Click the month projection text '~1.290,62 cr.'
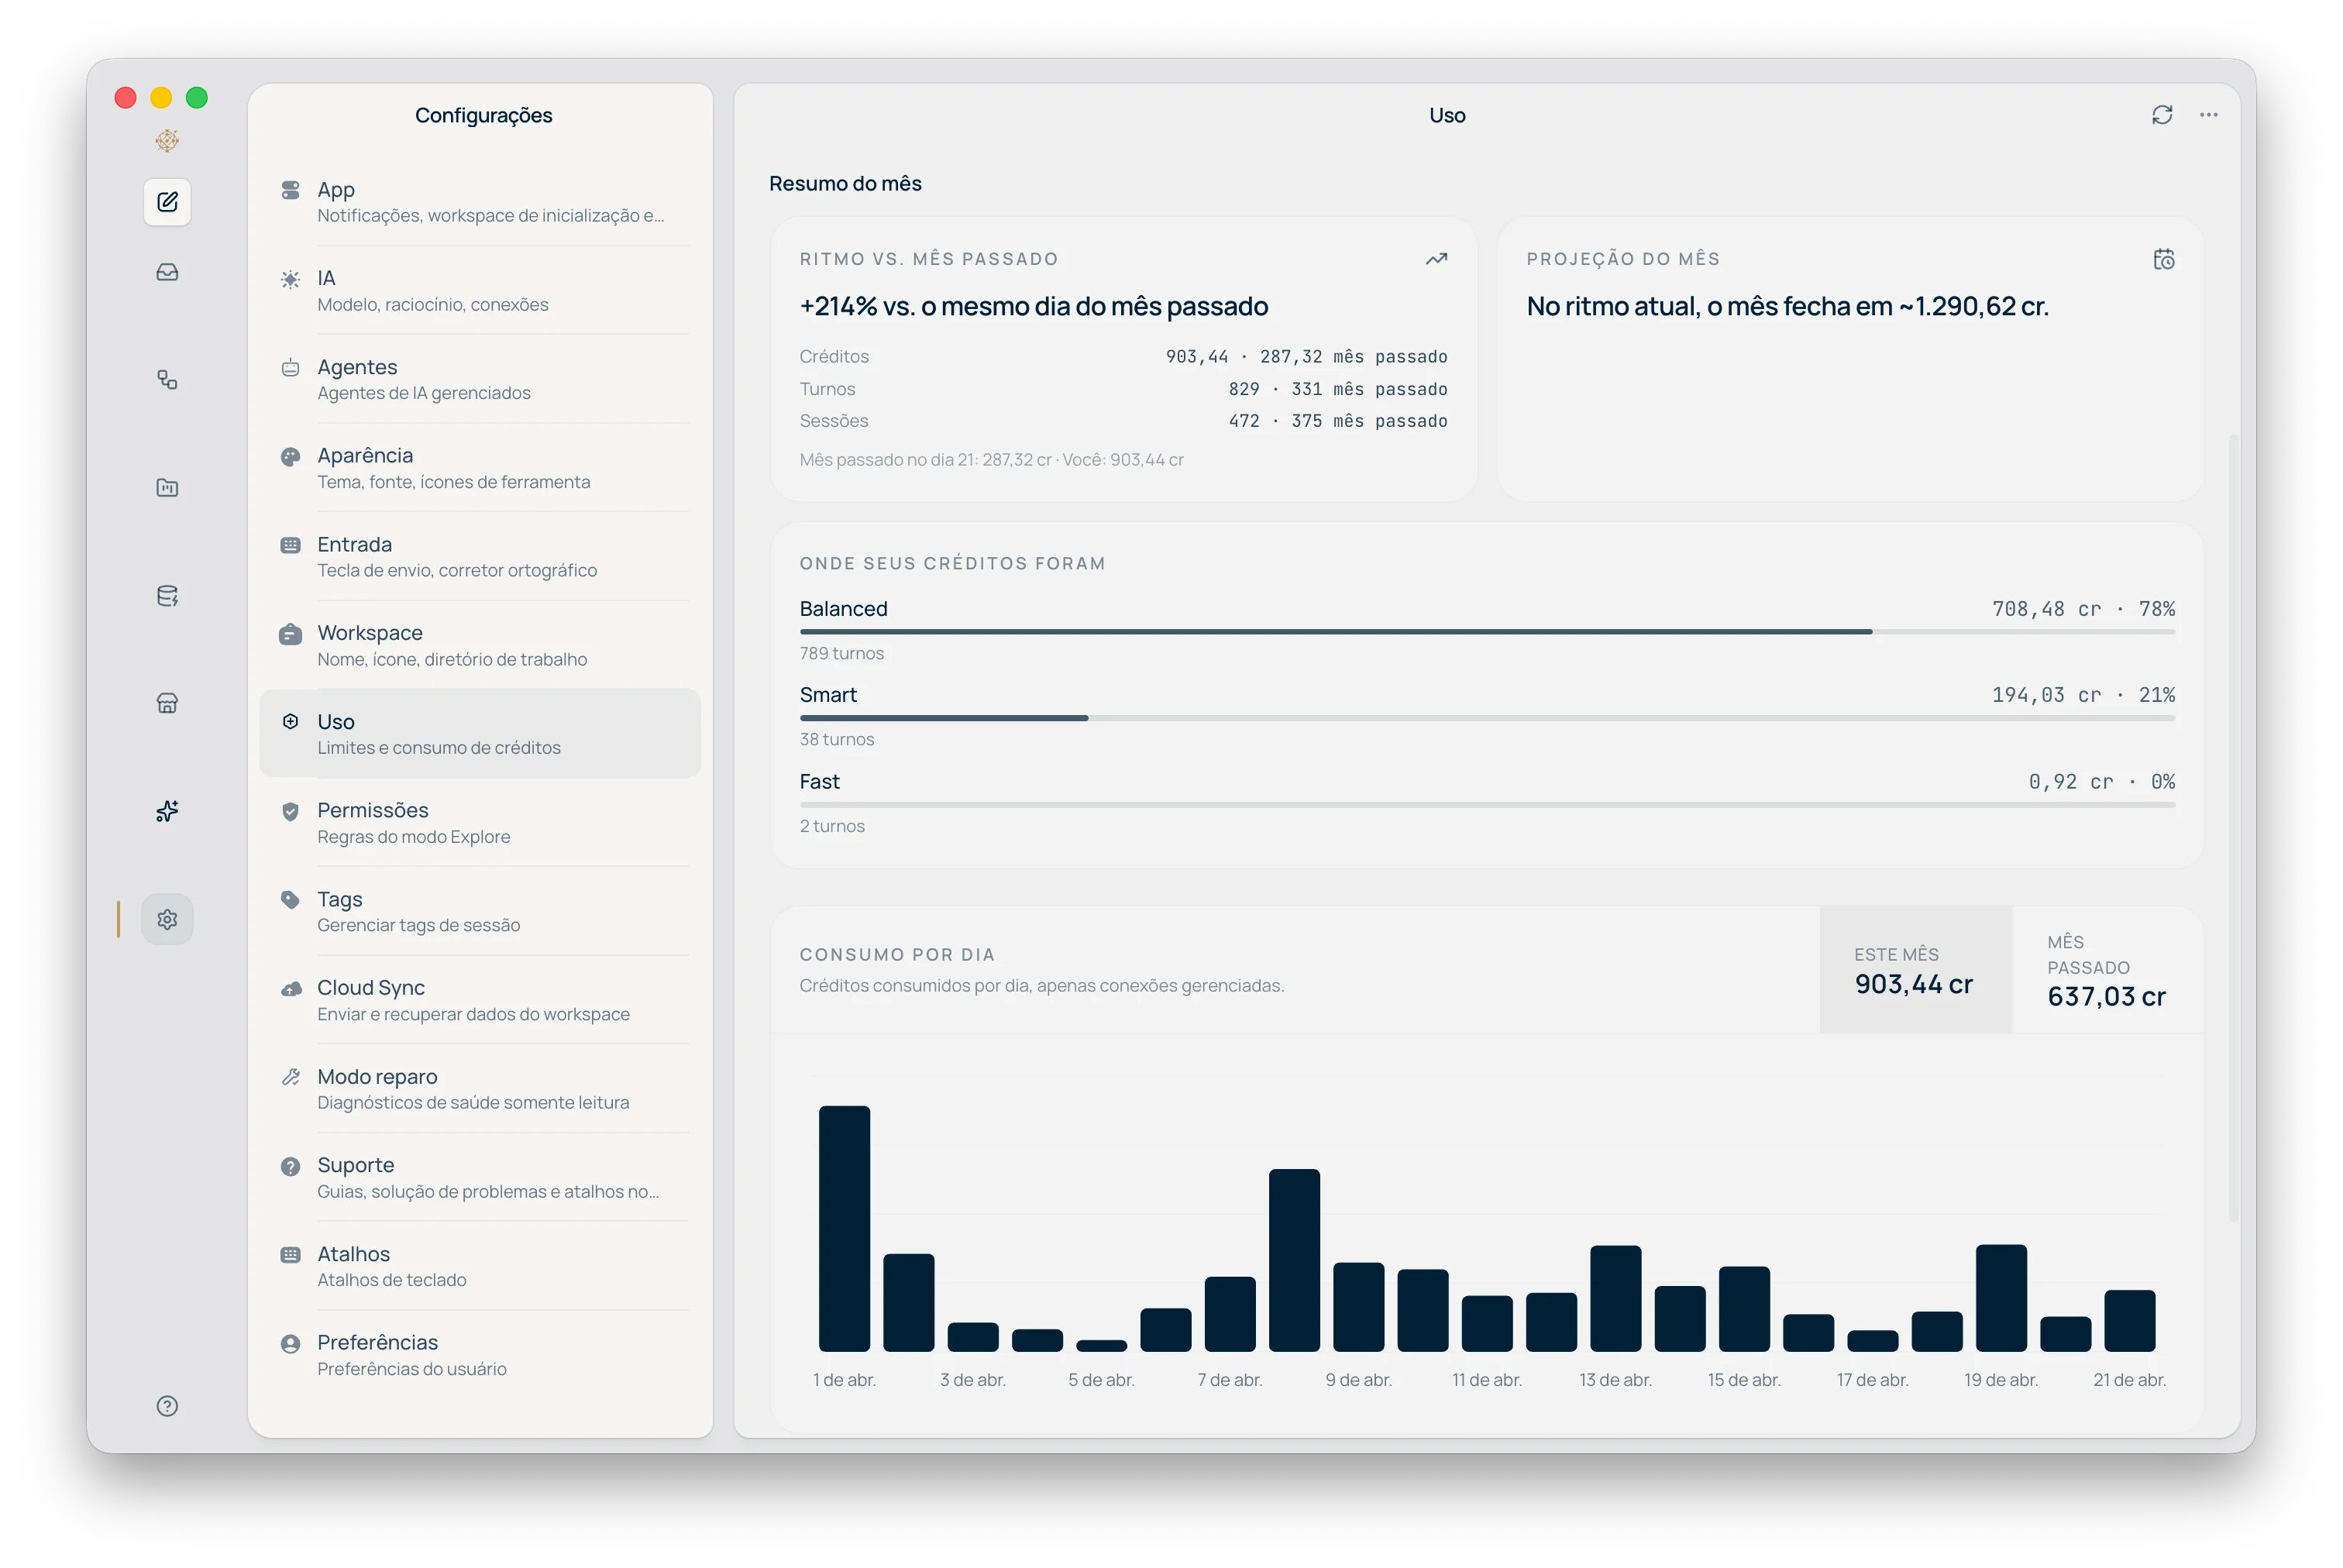The image size is (2343, 1568). (1973, 306)
